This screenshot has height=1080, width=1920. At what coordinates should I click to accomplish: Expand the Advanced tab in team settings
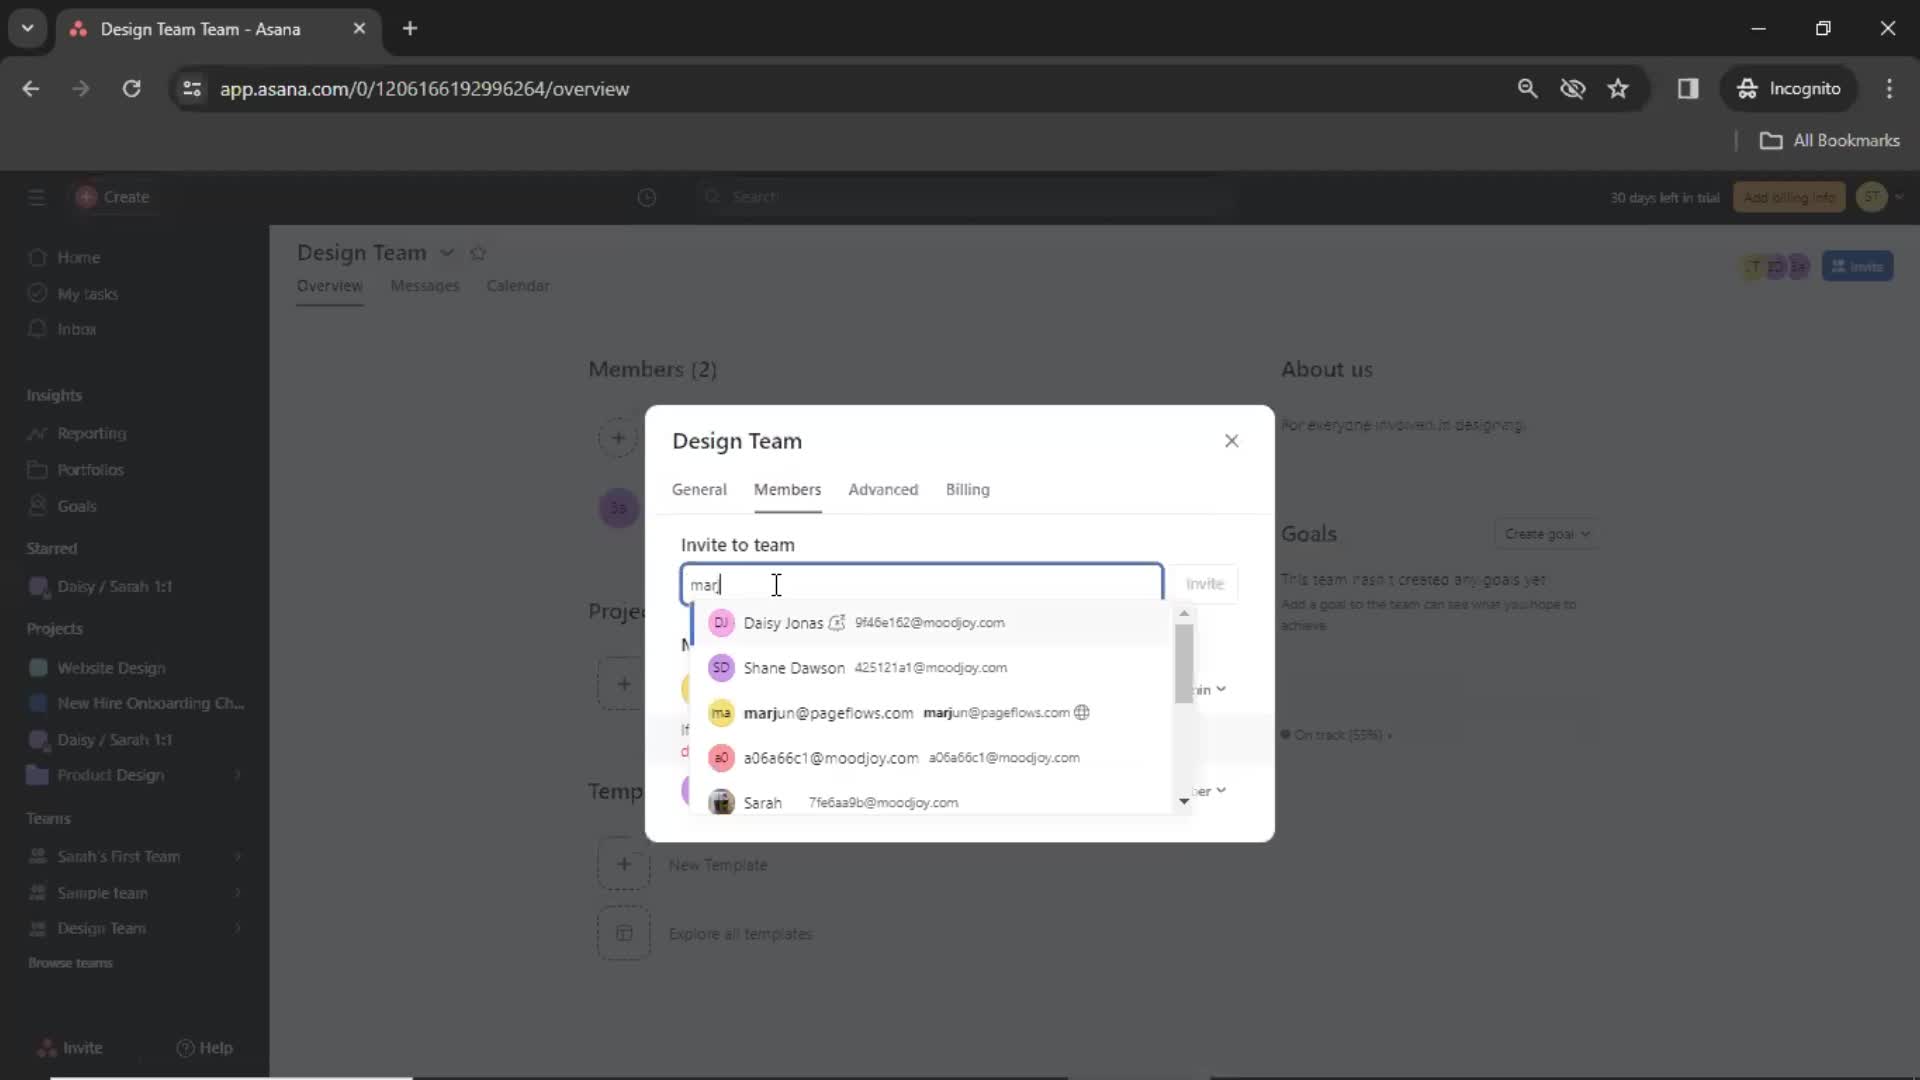pyautogui.click(x=884, y=489)
